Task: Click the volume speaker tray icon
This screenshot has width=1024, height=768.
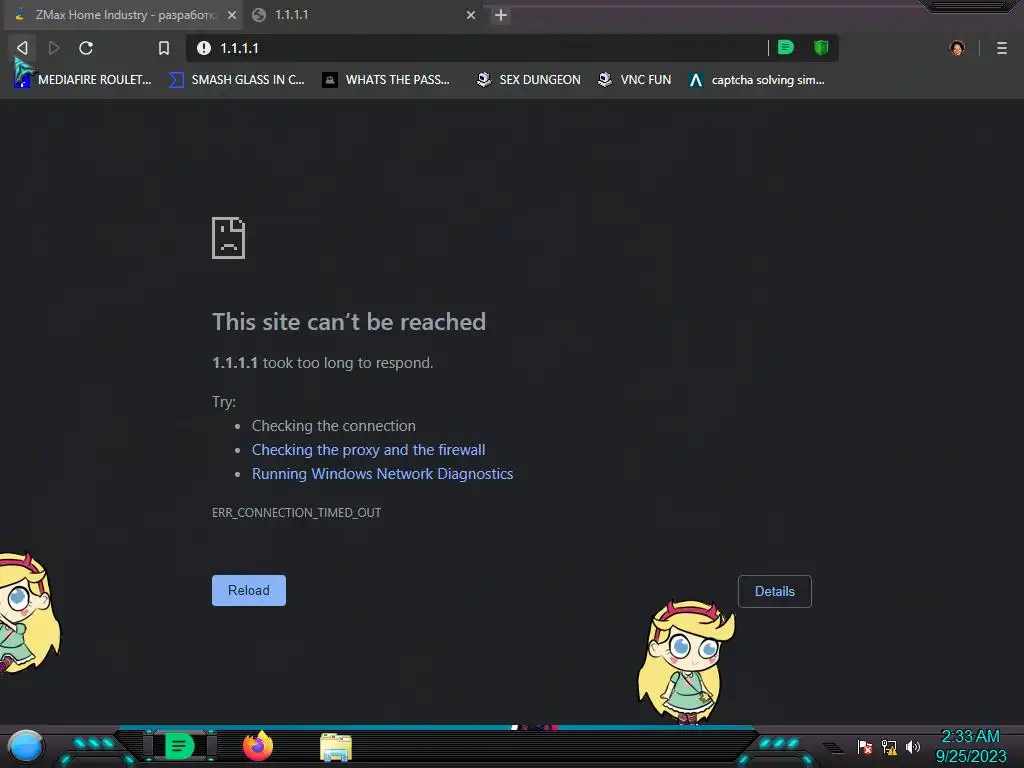Action: [x=913, y=747]
